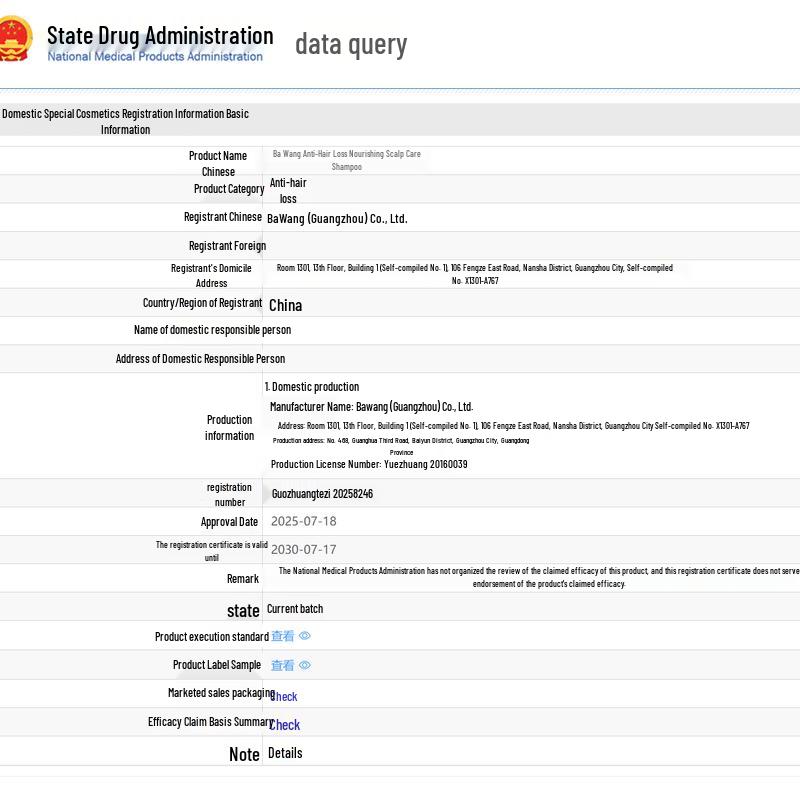Click the national emblem logo
This screenshot has height=800, width=800.
click(x=15, y=39)
